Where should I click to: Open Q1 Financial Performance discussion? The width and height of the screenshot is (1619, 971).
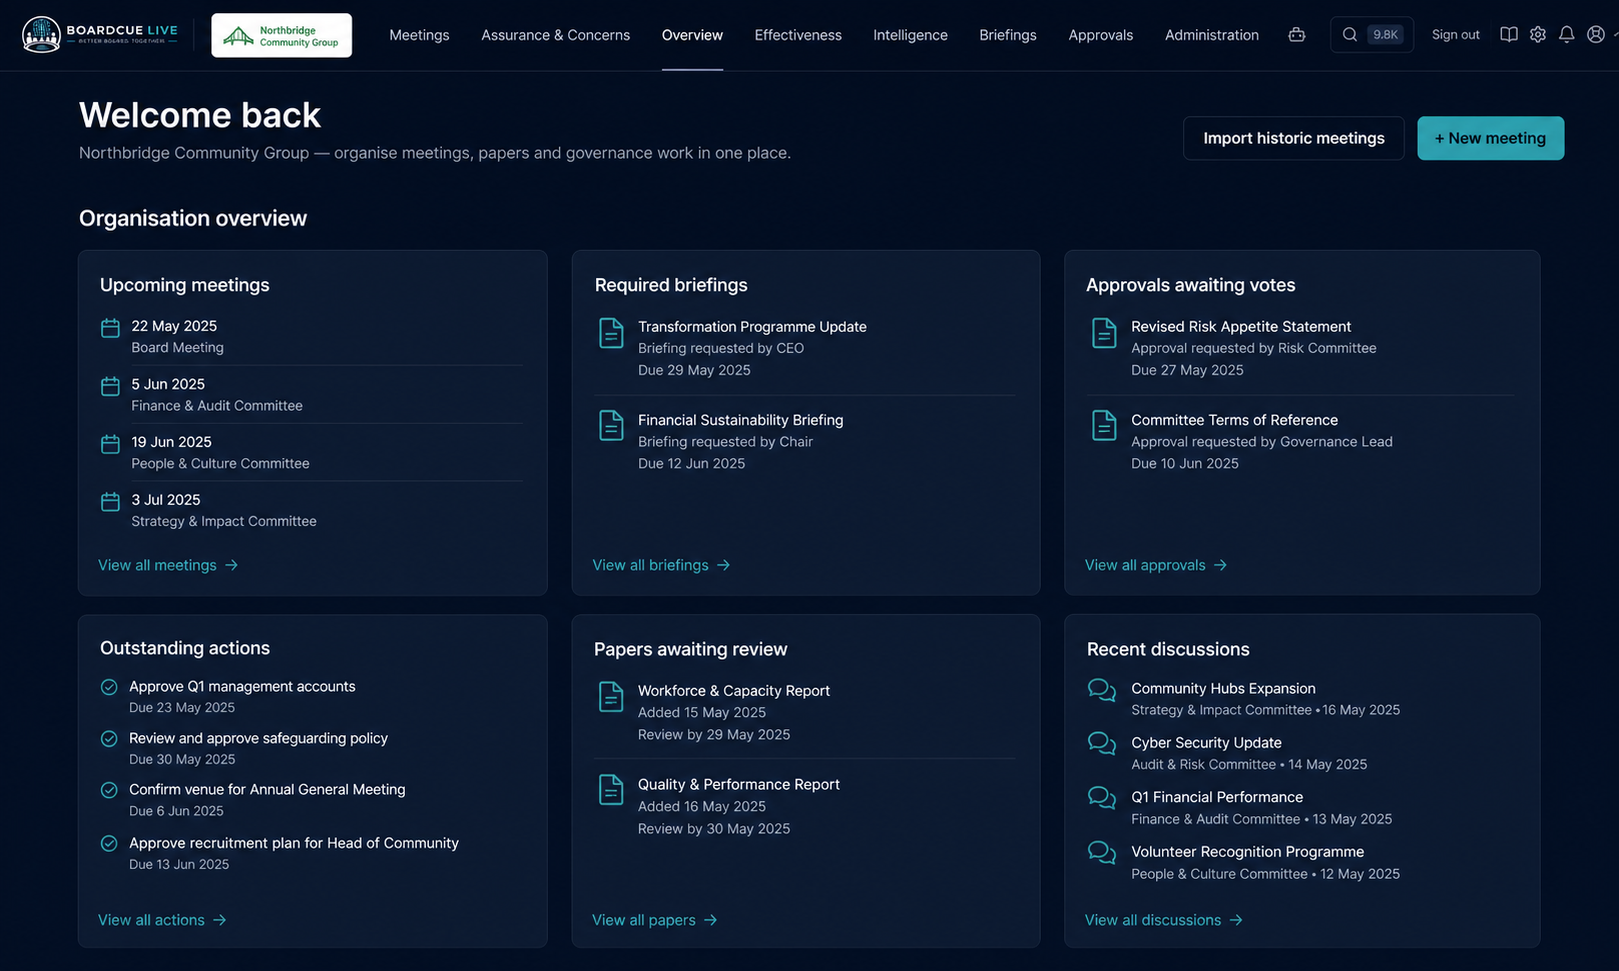tap(1217, 797)
